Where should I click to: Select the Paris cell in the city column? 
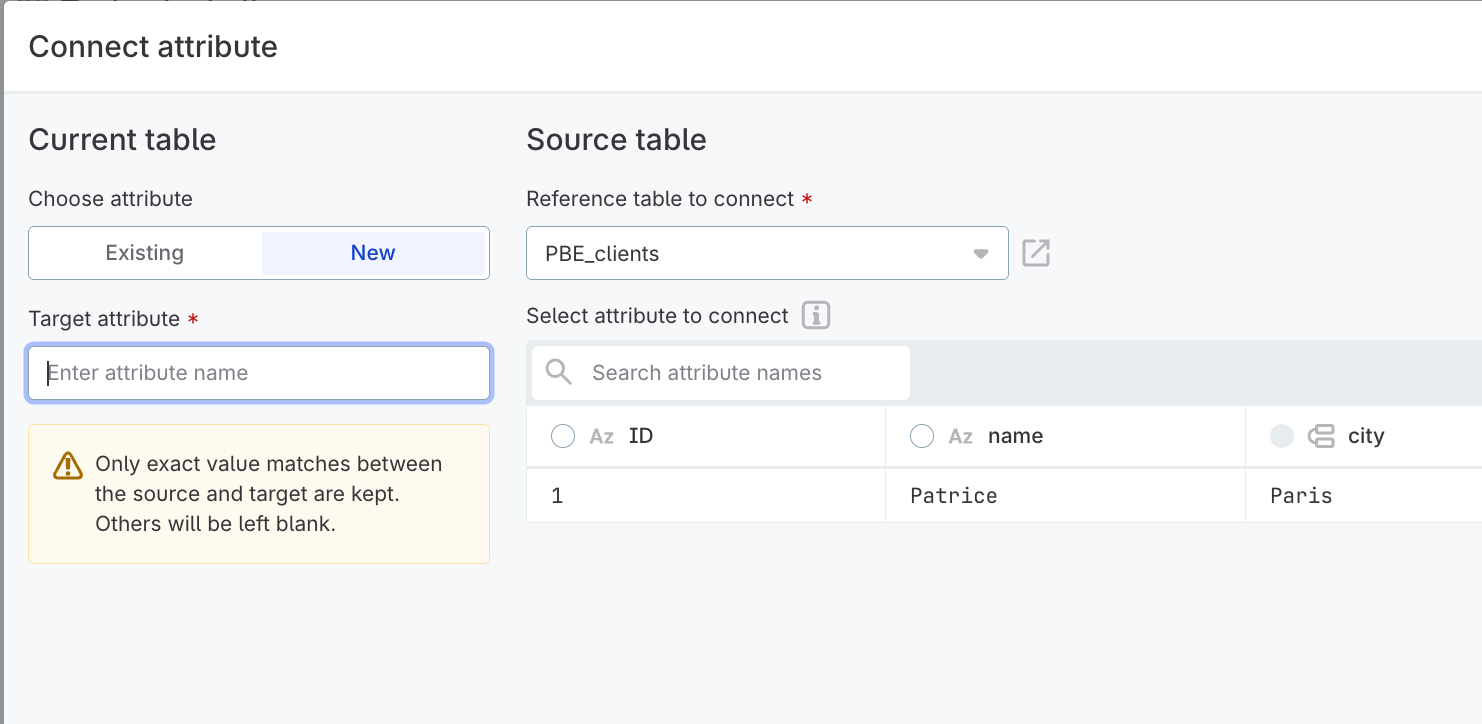[x=1301, y=495]
